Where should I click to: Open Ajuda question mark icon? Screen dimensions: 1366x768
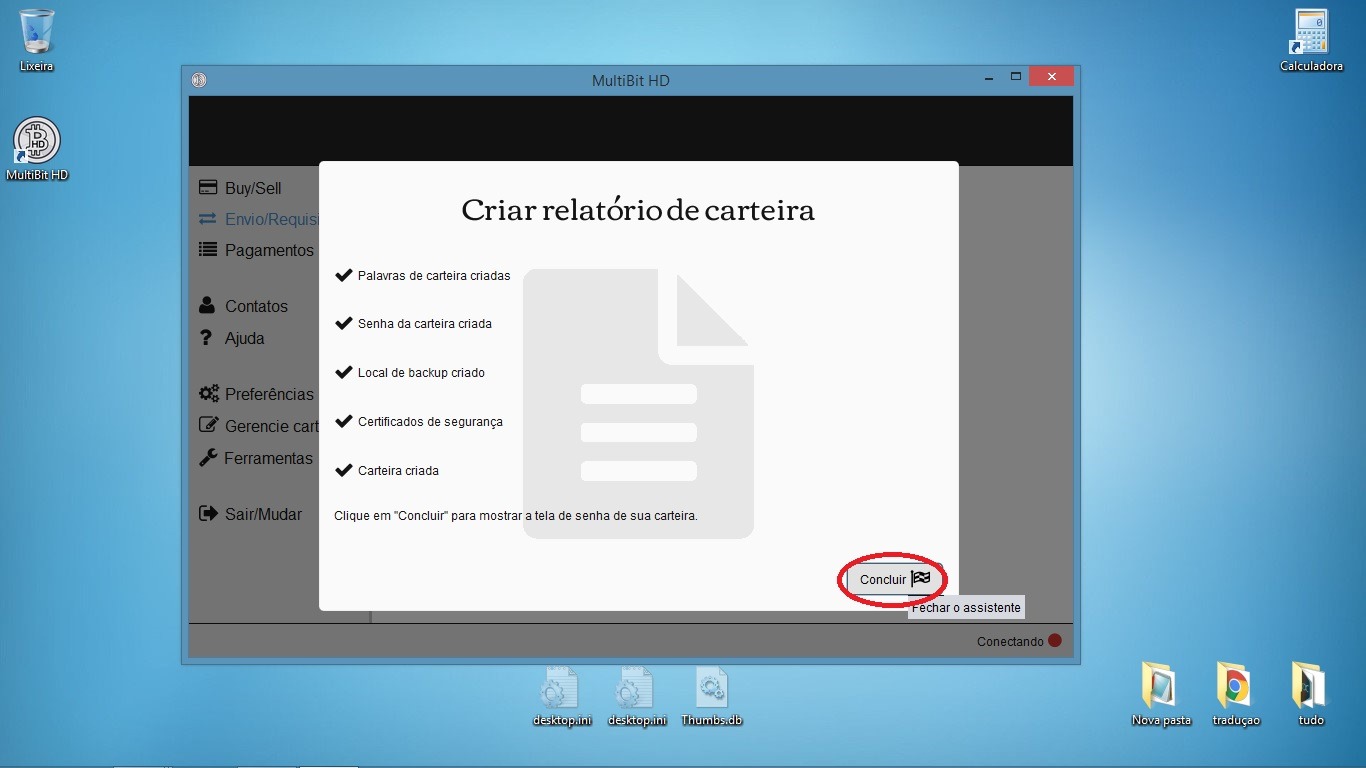(206, 338)
